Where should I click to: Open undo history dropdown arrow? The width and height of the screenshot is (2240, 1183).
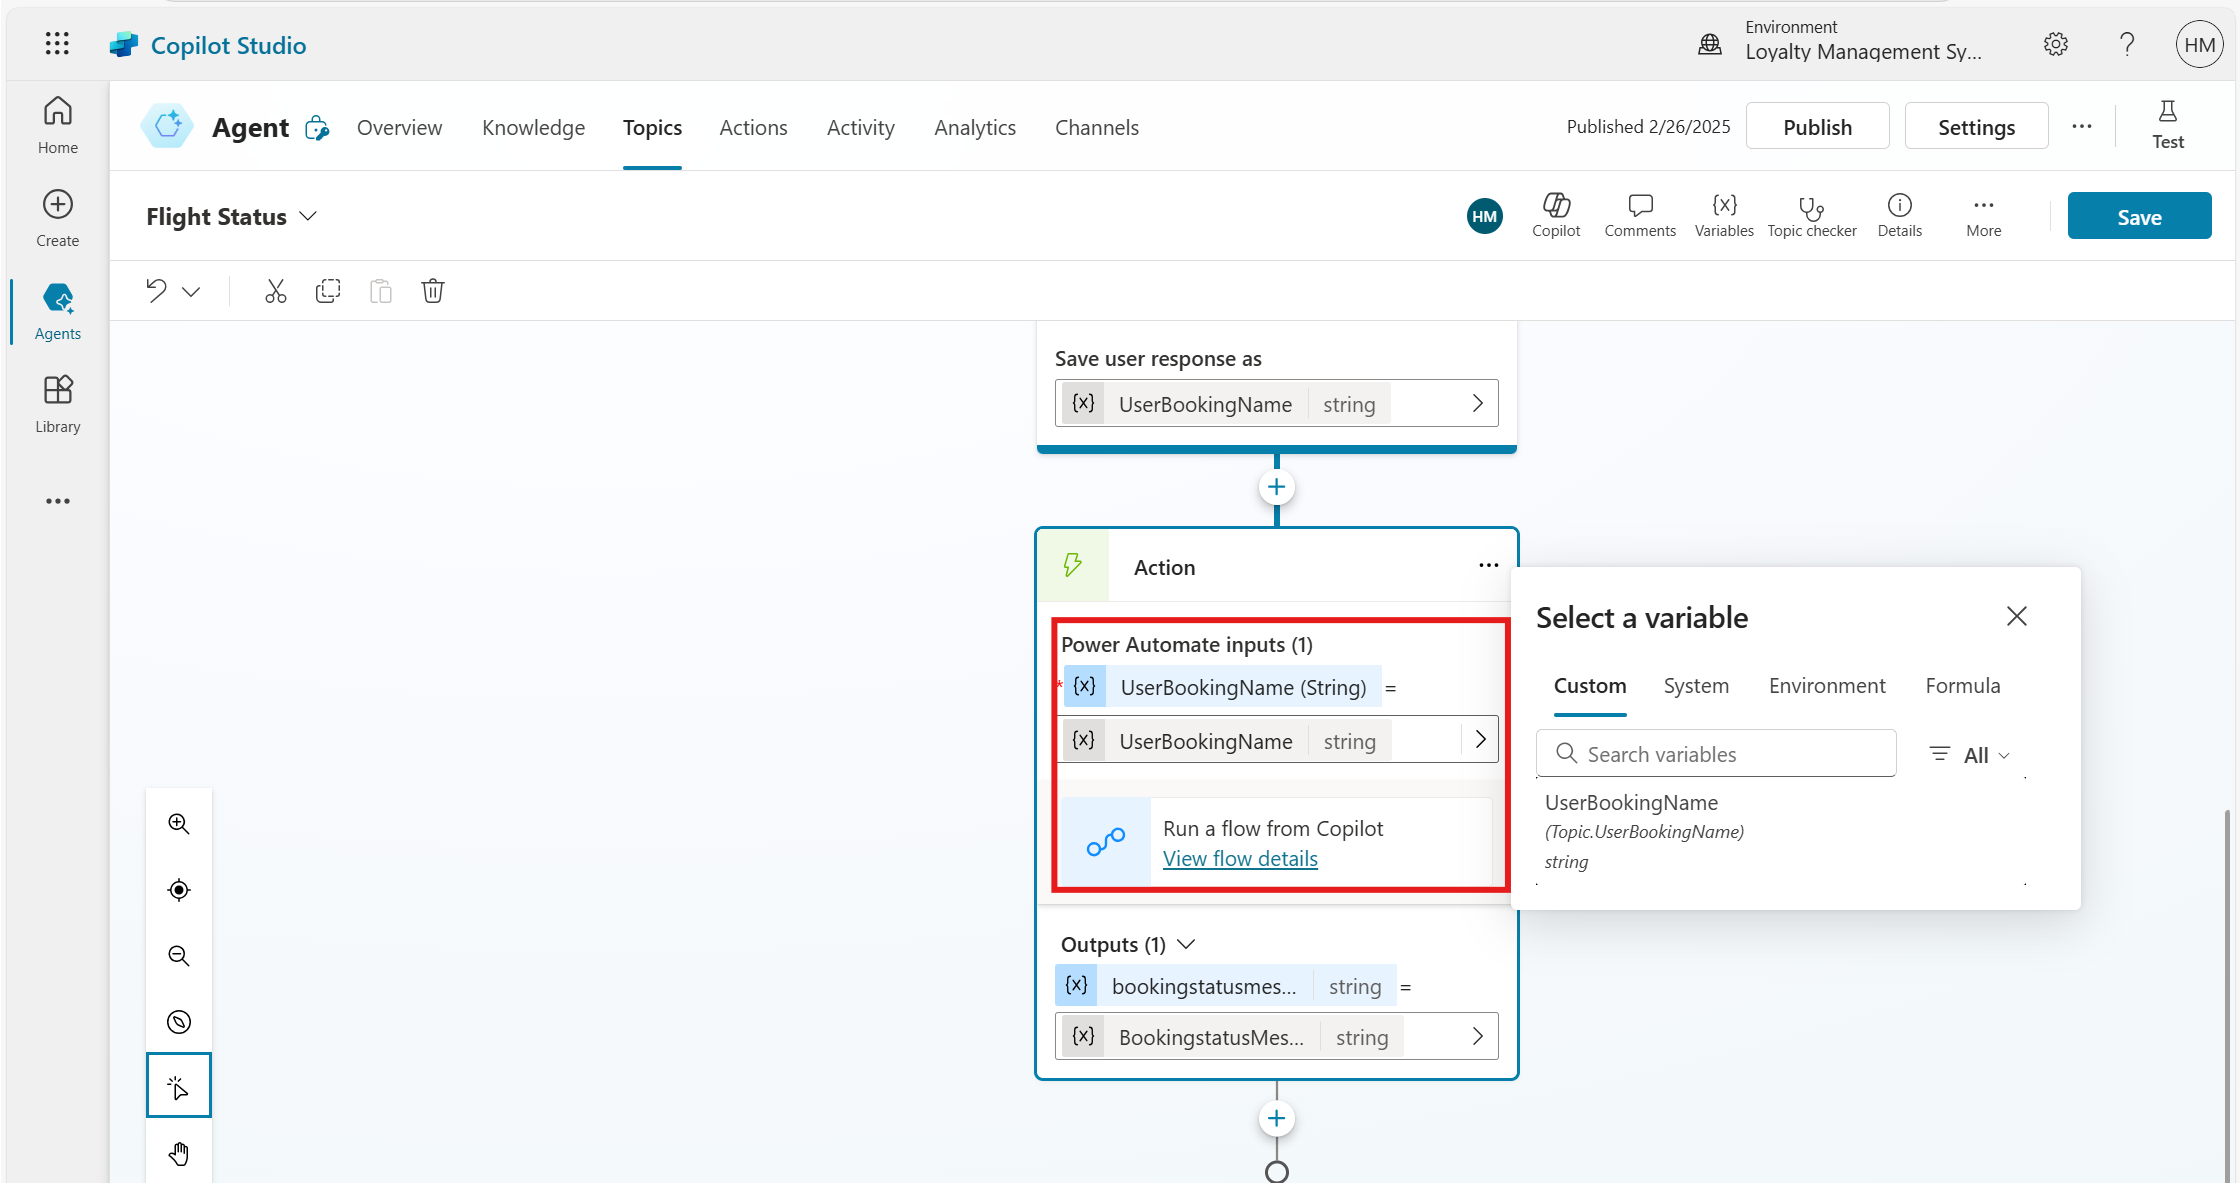click(191, 292)
